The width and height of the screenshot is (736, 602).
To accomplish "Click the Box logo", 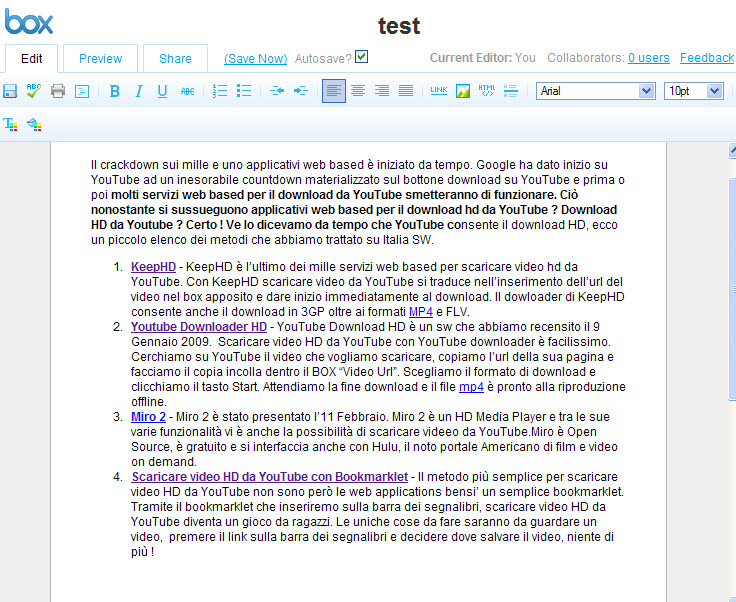I will pyautogui.click(x=29, y=22).
